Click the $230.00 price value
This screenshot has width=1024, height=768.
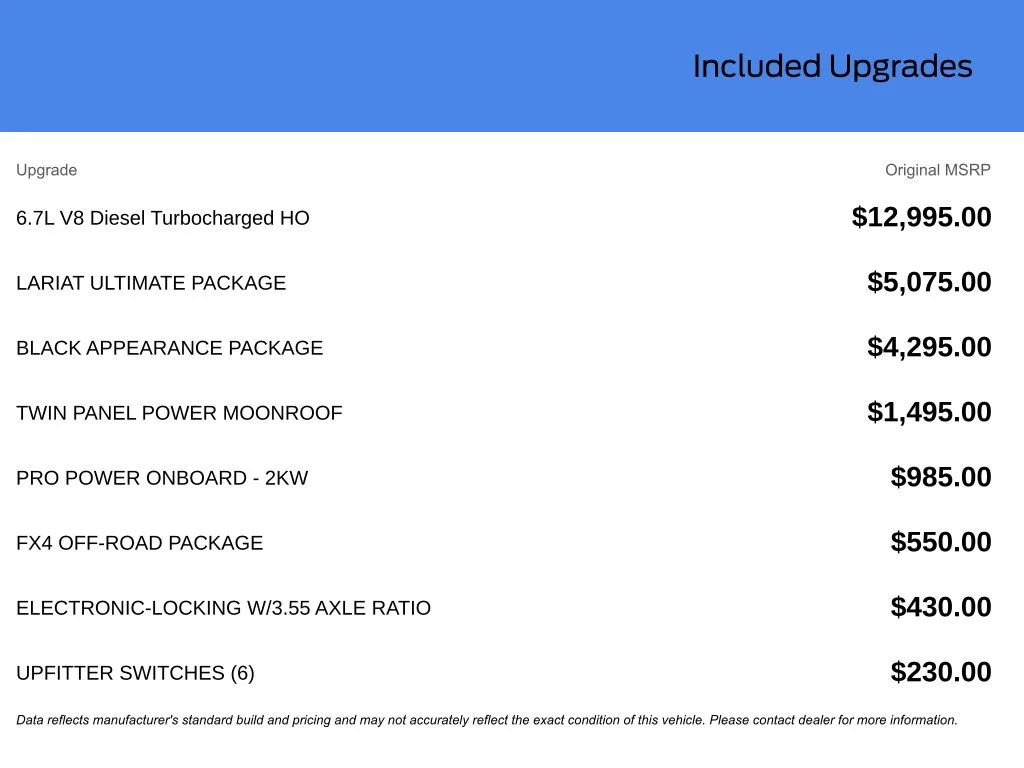941,672
